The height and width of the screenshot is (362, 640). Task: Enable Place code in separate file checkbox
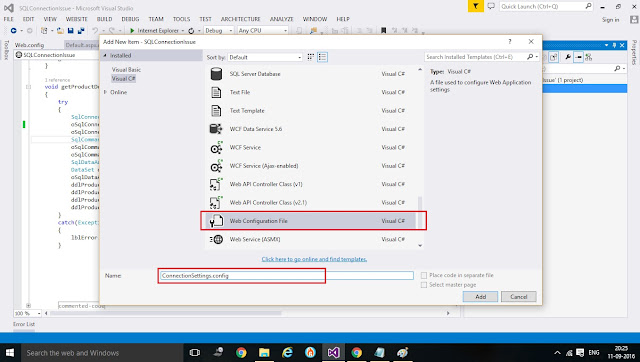coord(424,275)
